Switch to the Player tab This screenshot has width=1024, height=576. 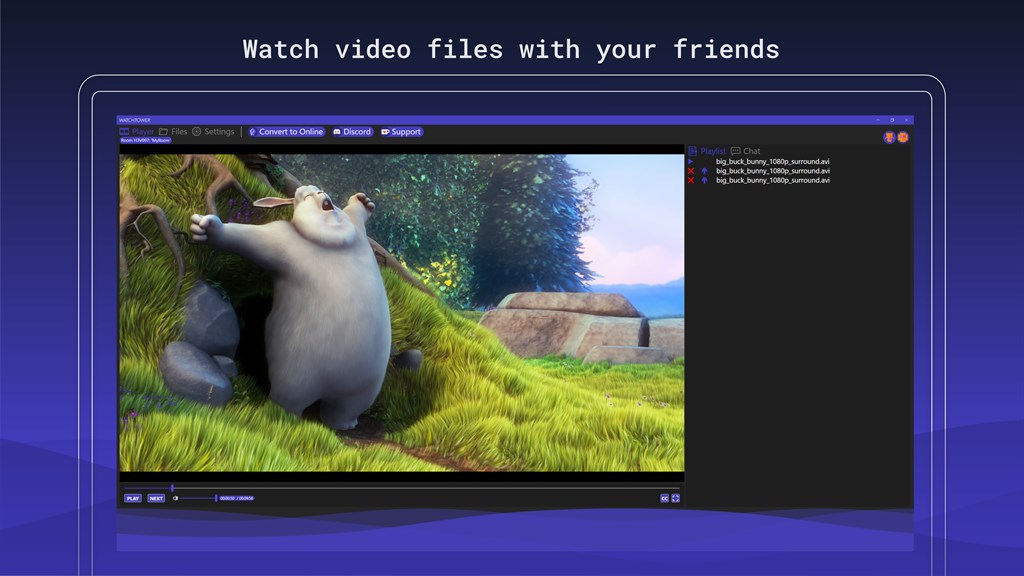(x=136, y=131)
